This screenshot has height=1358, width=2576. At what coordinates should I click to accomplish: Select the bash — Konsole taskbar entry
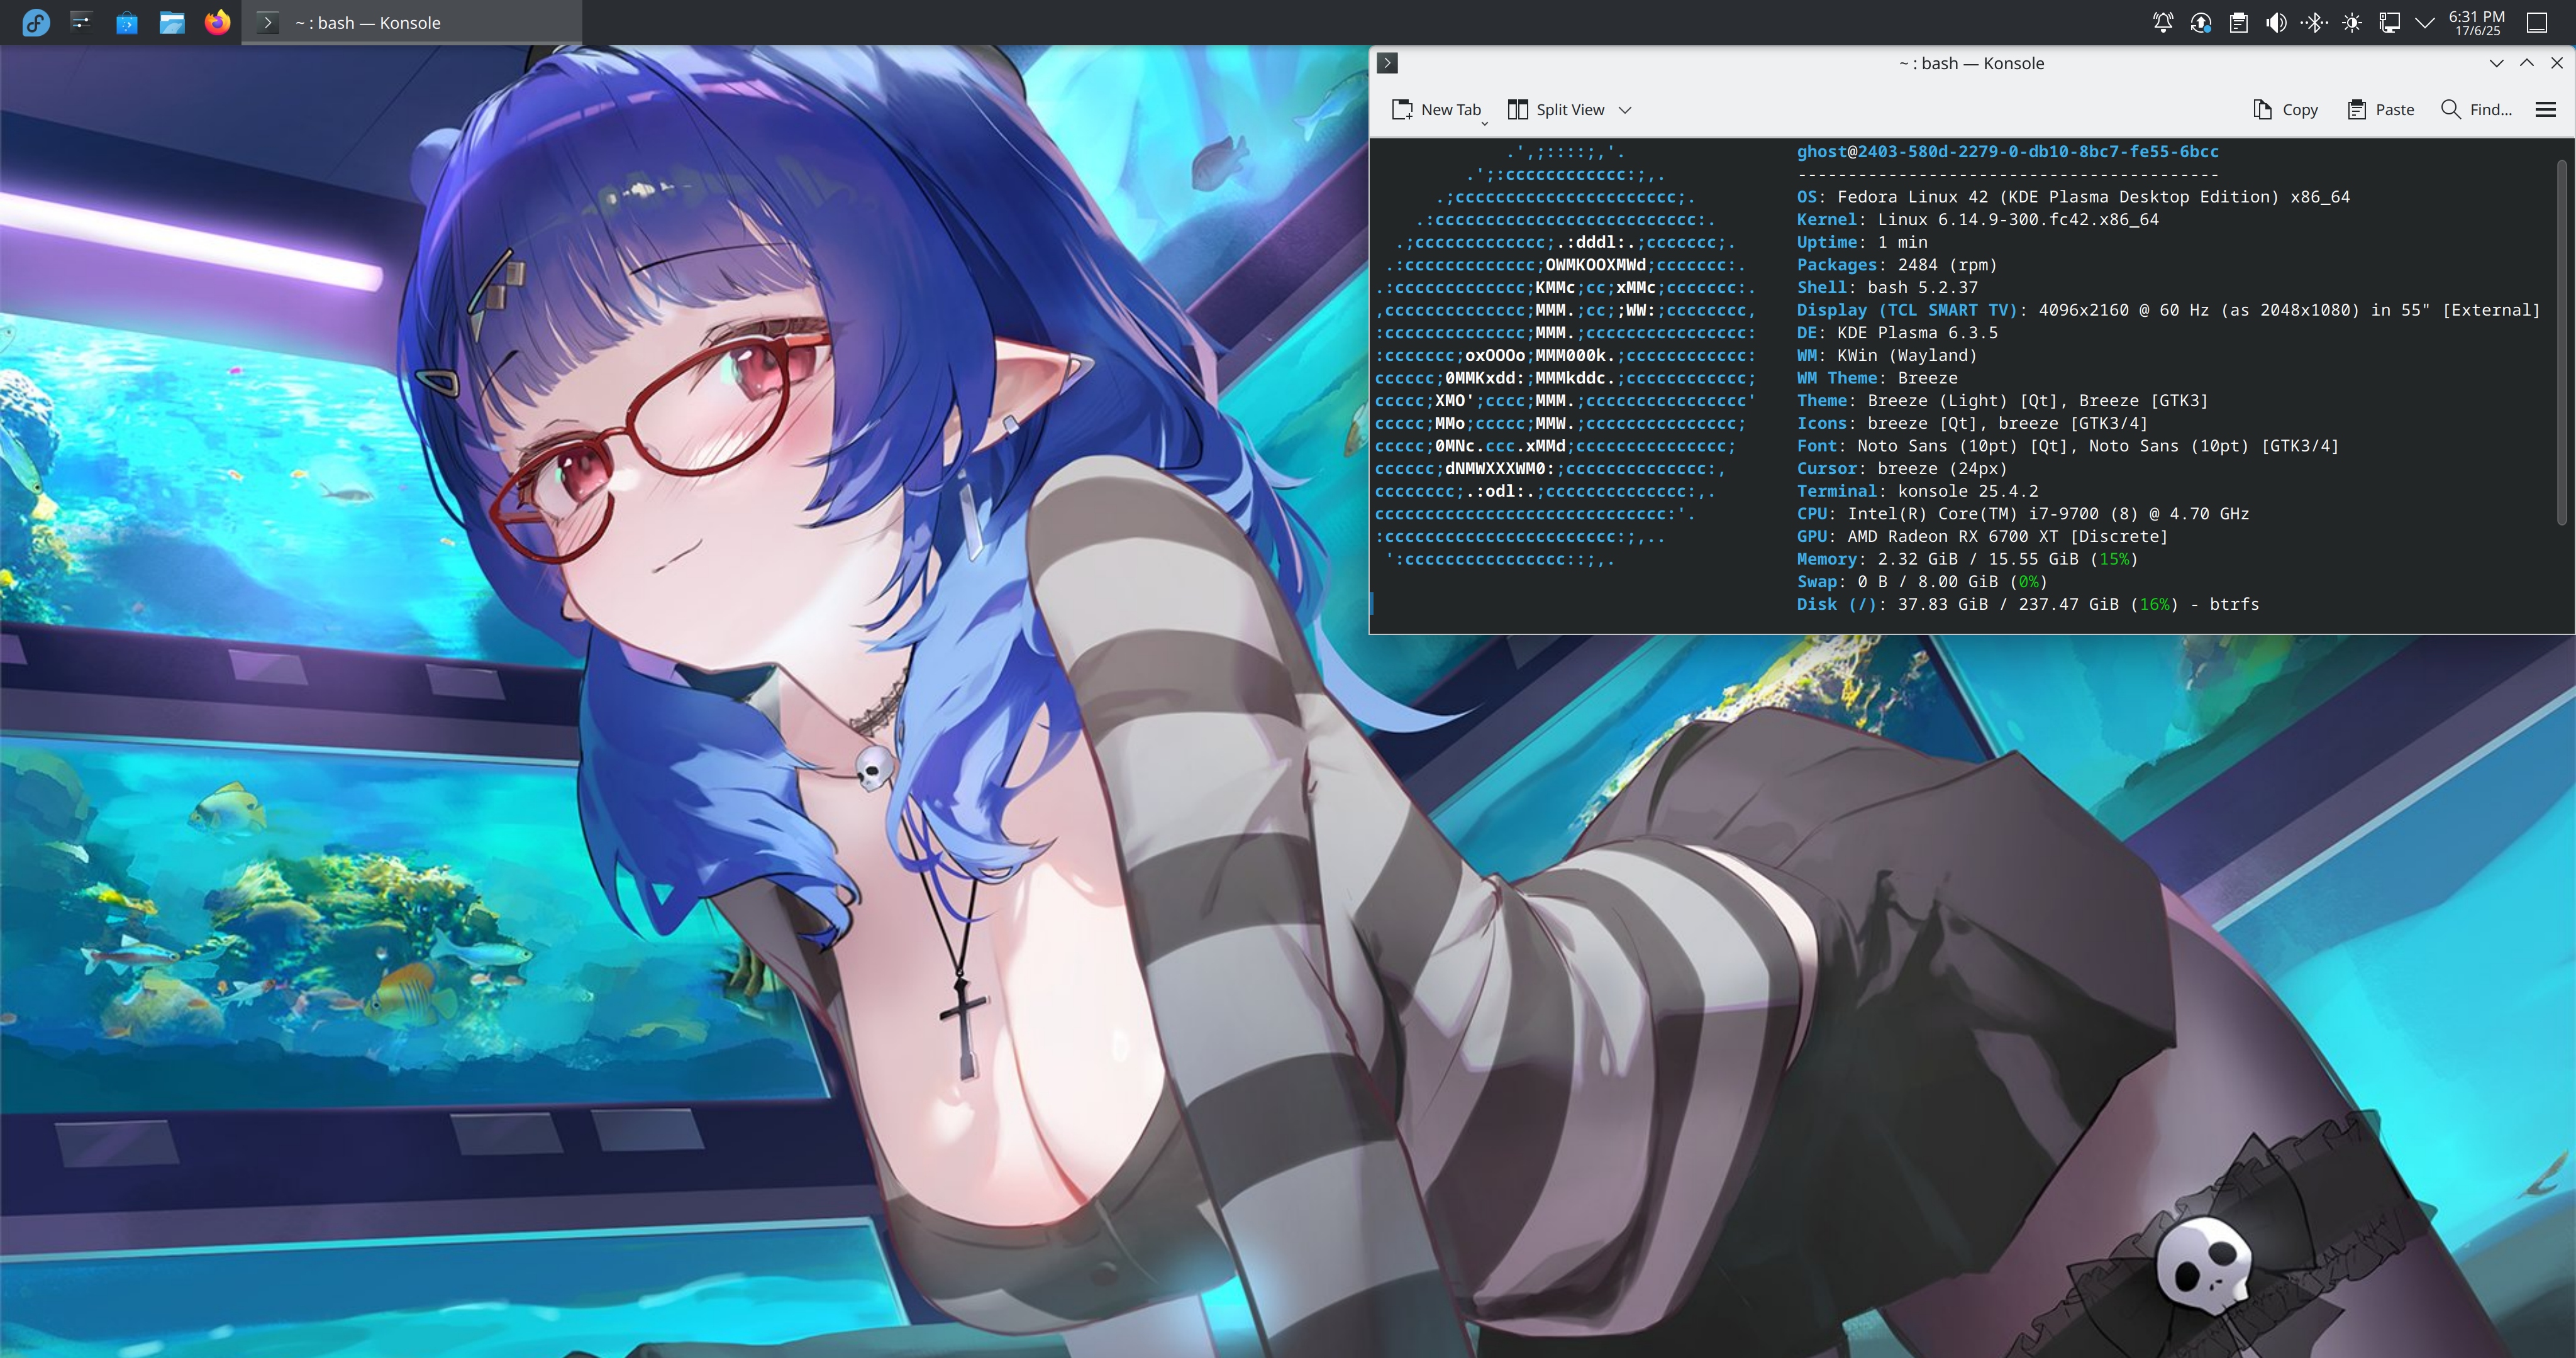(412, 22)
